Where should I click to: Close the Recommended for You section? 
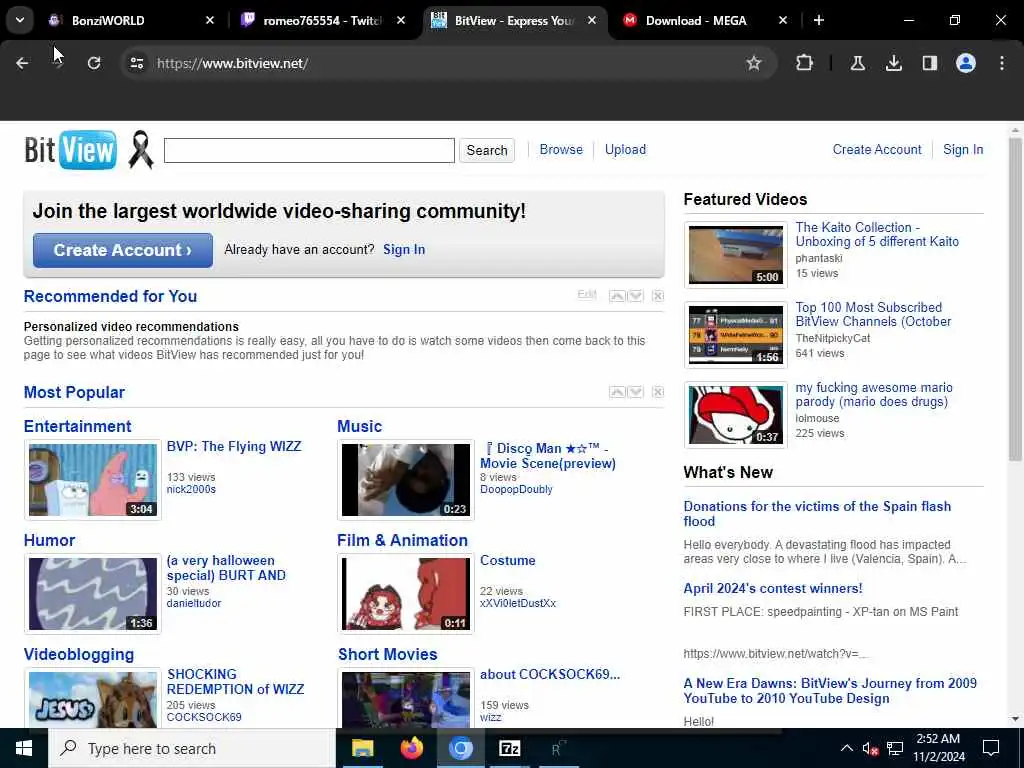tap(658, 296)
